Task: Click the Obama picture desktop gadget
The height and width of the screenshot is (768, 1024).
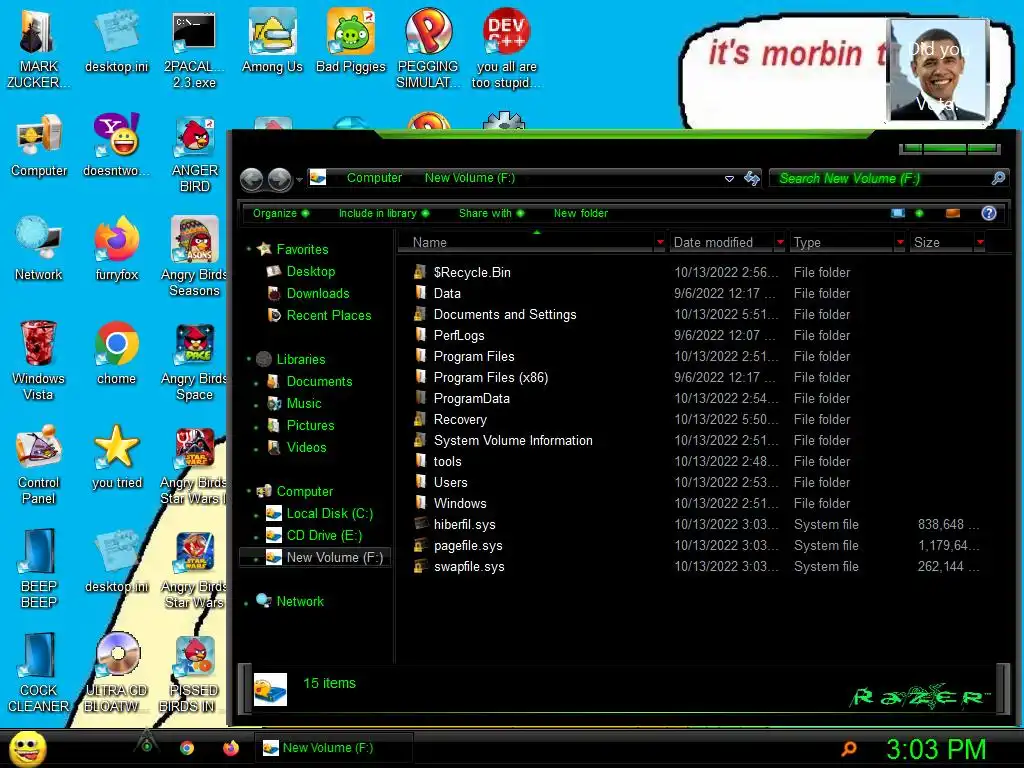Action: [x=938, y=70]
